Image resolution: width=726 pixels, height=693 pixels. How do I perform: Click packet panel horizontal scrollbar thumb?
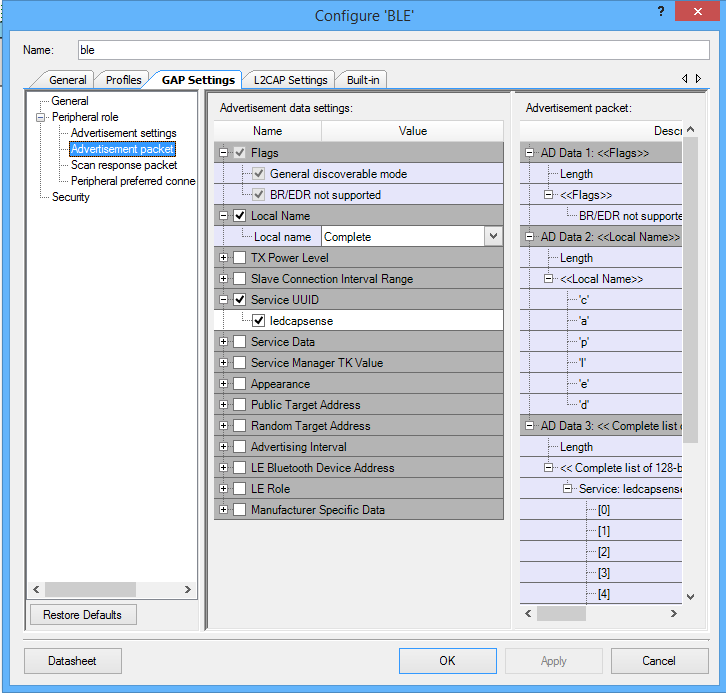(x=561, y=613)
